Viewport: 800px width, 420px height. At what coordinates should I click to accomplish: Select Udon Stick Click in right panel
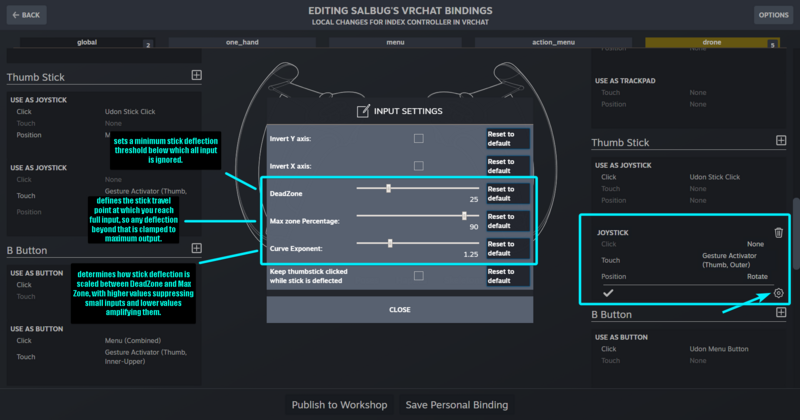(x=714, y=177)
